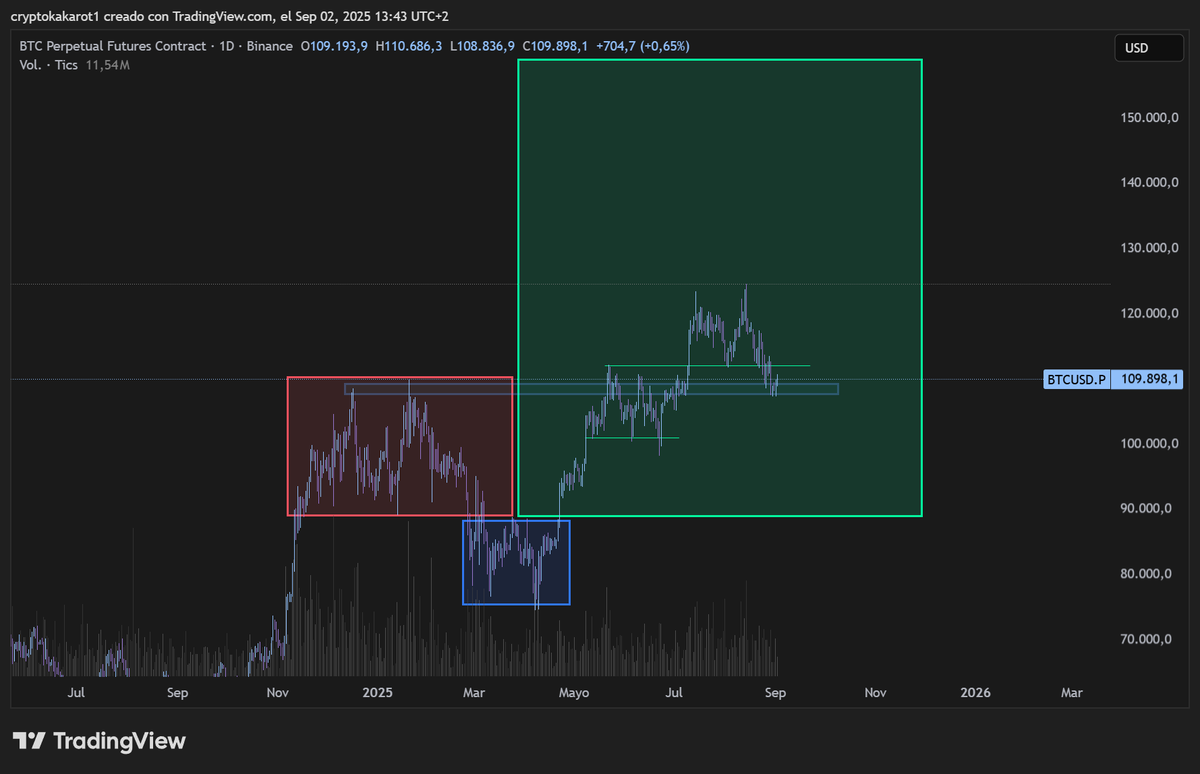The image size is (1200, 774).
Task: Select the horizontal resistance line near current price
Action: pyautogui.click(x=710, y=365)
